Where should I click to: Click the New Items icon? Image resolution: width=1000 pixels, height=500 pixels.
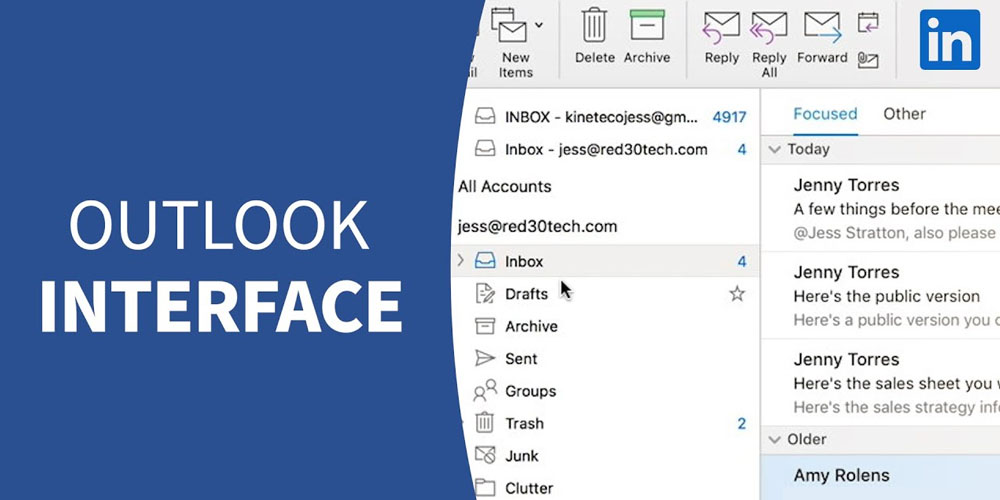click(509, 26)
